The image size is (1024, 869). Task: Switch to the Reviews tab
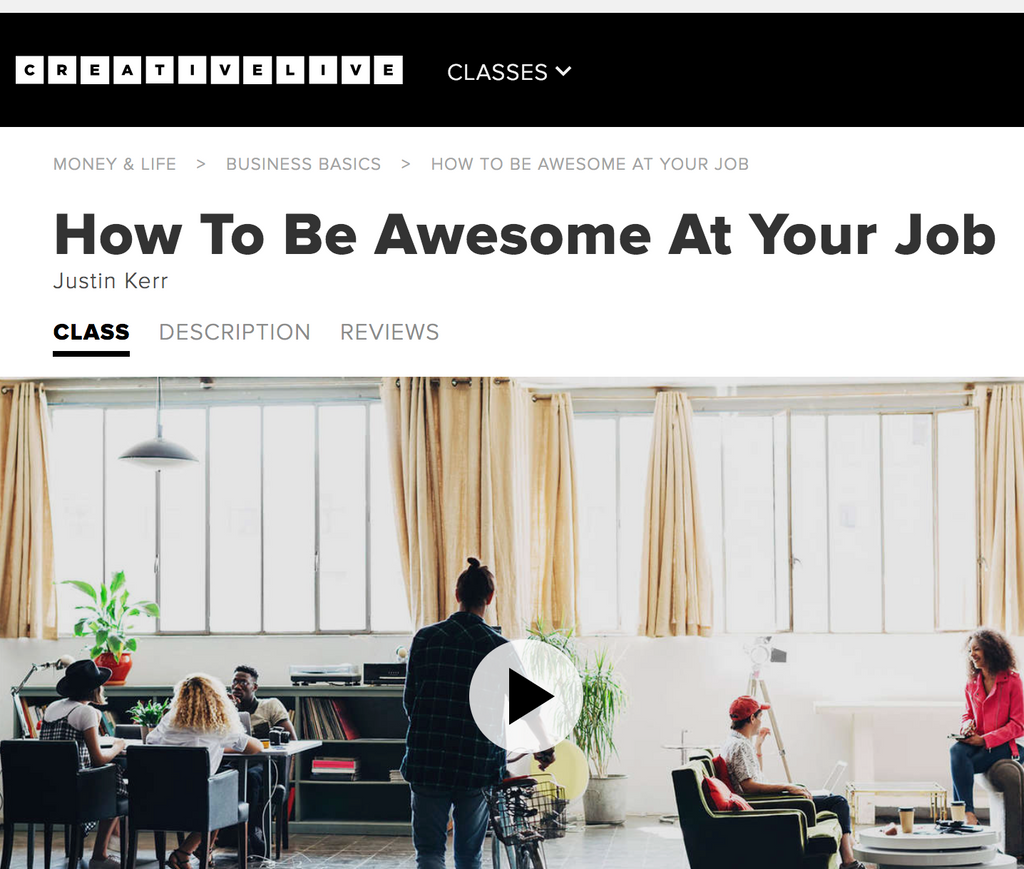click(x=390, y=332)
